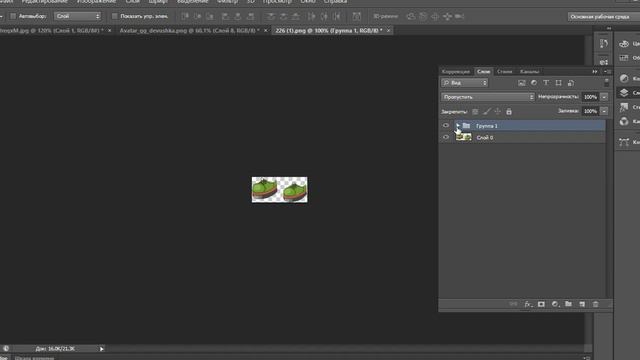Collapse layers panel with double arrow
640x360 pixels.
coord(595,71)
